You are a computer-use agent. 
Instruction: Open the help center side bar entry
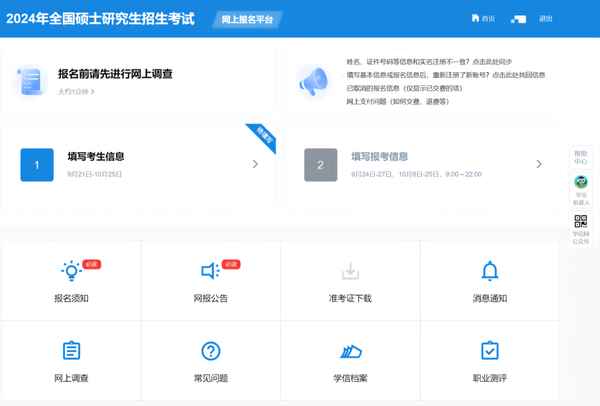pos(580,157)
